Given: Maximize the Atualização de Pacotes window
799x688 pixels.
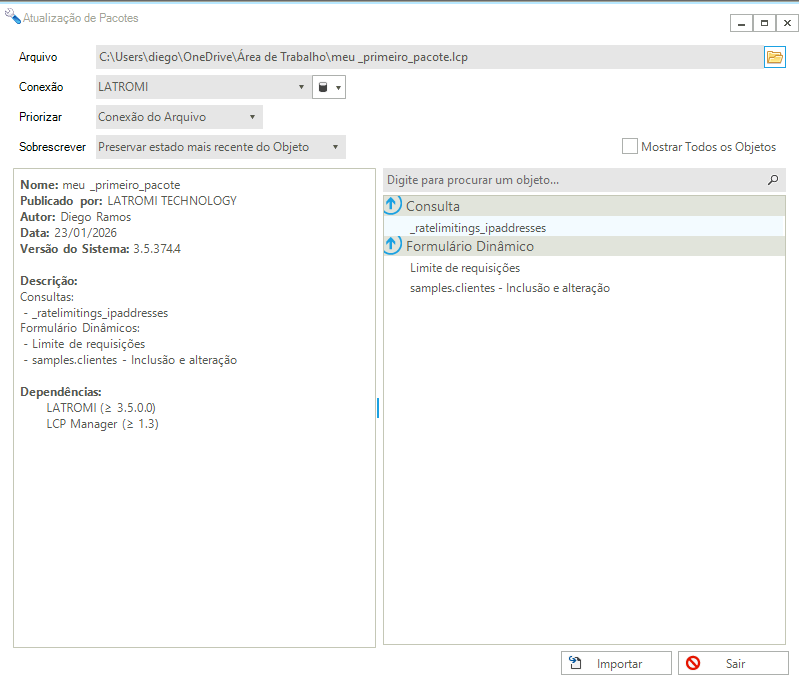Looking at the screenshot, I should pyautogui.click(x=764, y=23).
